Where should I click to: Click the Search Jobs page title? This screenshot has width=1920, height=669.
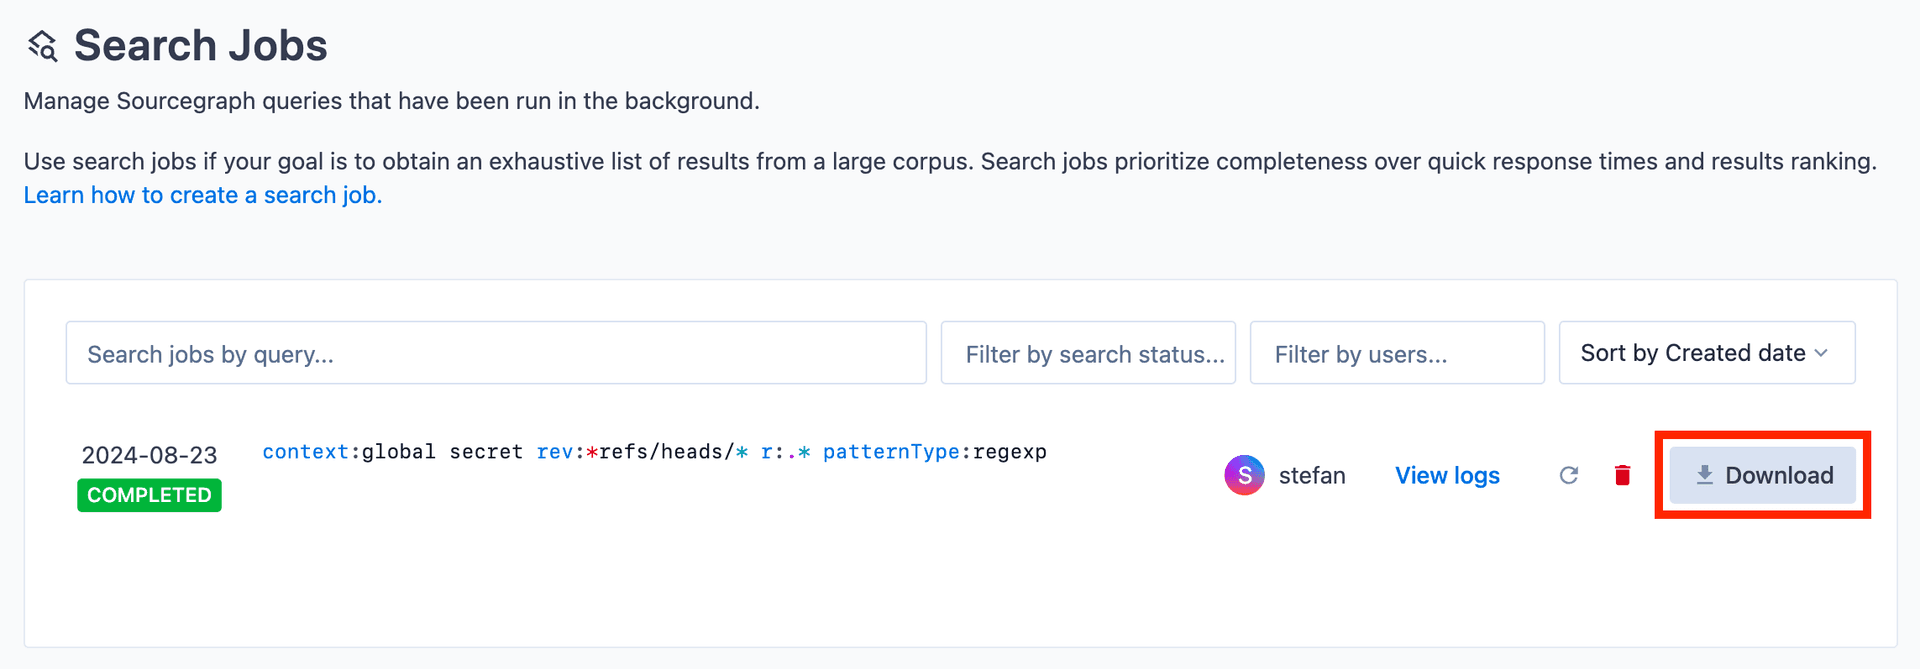[x=201, y=46]
